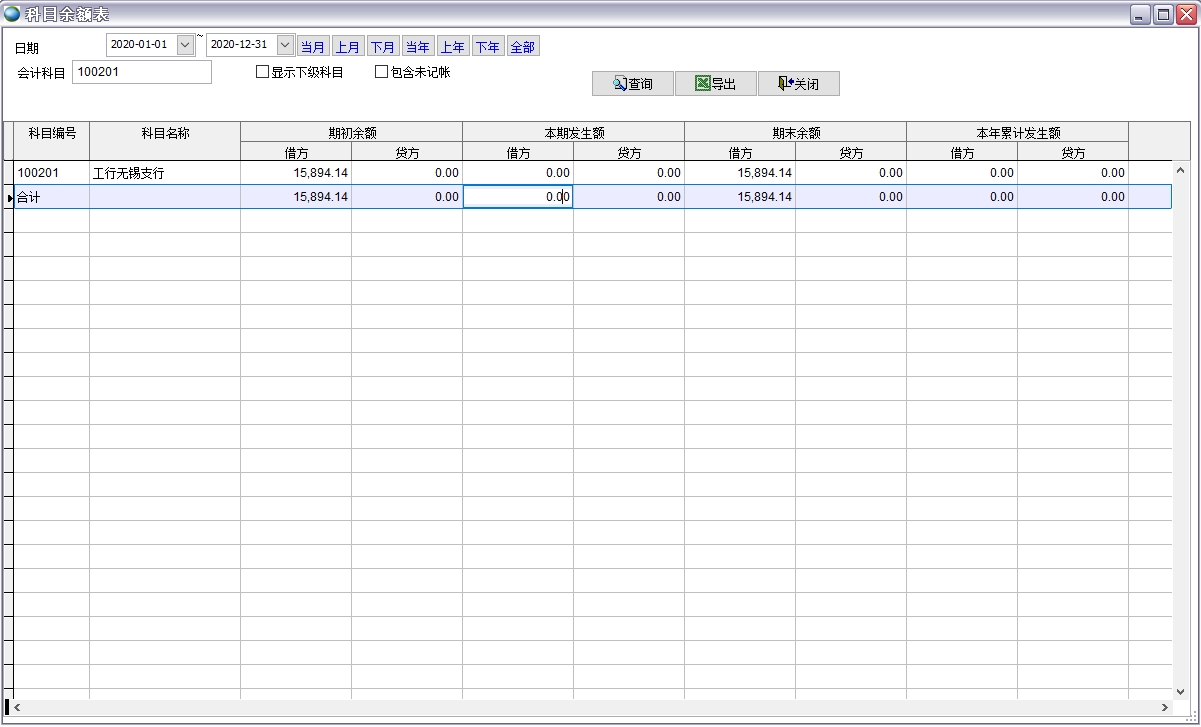Choose the 上月 date range shortcut

click(347, 47)
